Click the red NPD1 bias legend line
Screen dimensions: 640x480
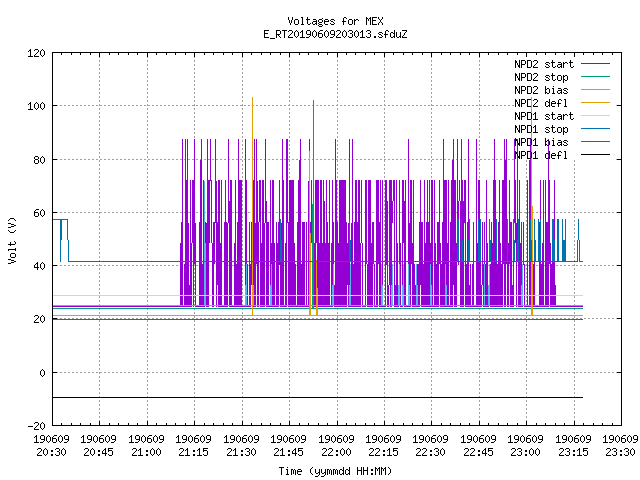click(595, 142)
